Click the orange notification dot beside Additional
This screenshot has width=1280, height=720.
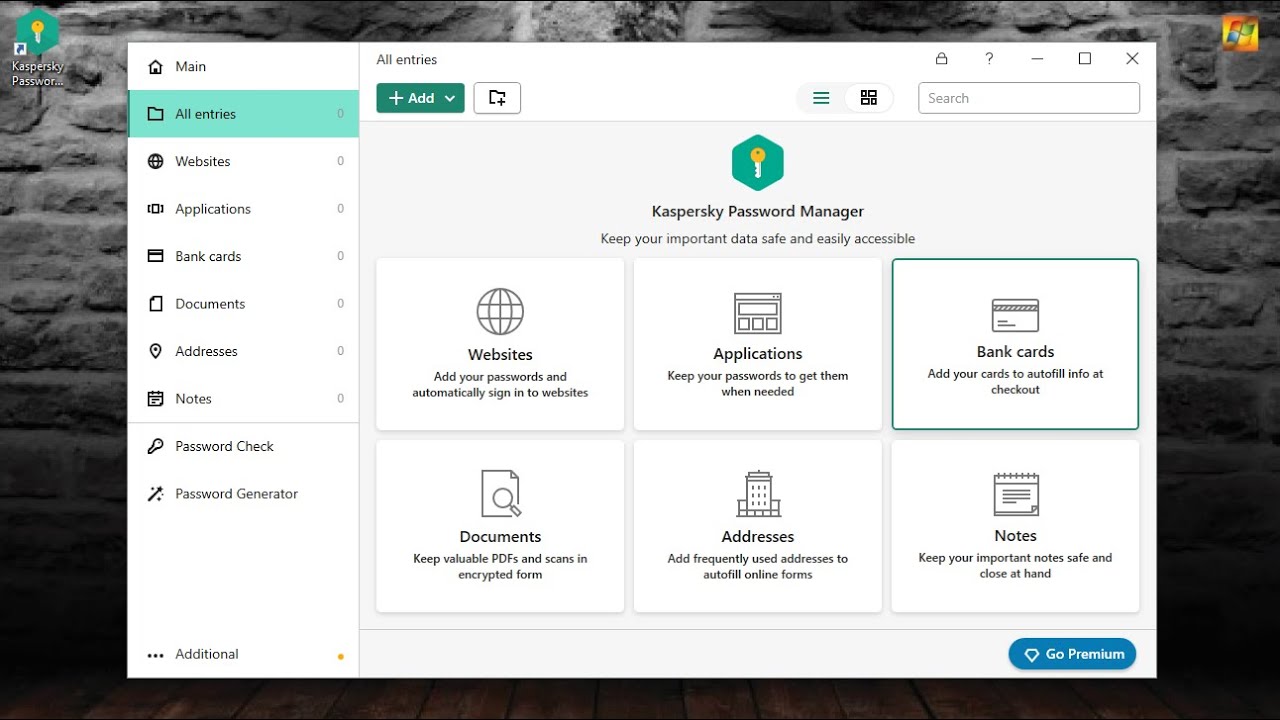(x=341, y=657)
